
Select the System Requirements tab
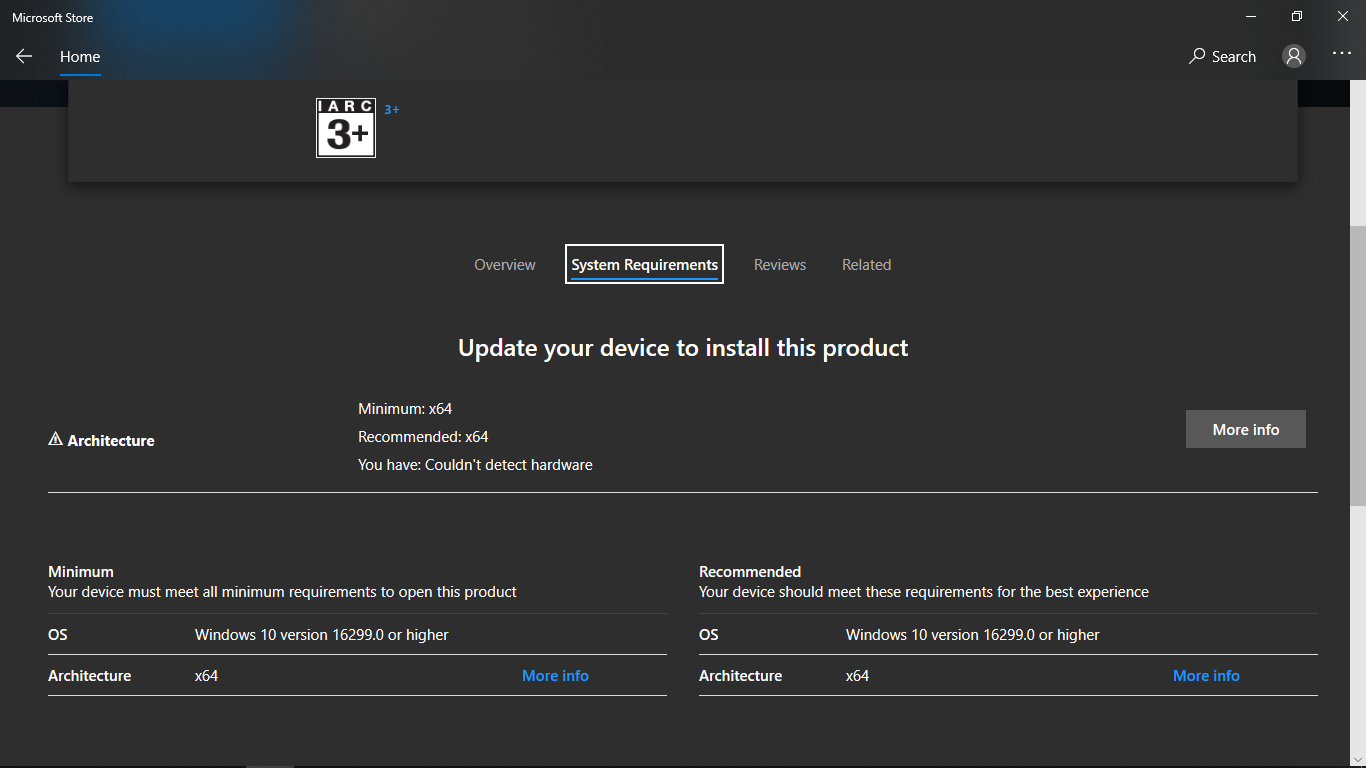tap(644, 265)
